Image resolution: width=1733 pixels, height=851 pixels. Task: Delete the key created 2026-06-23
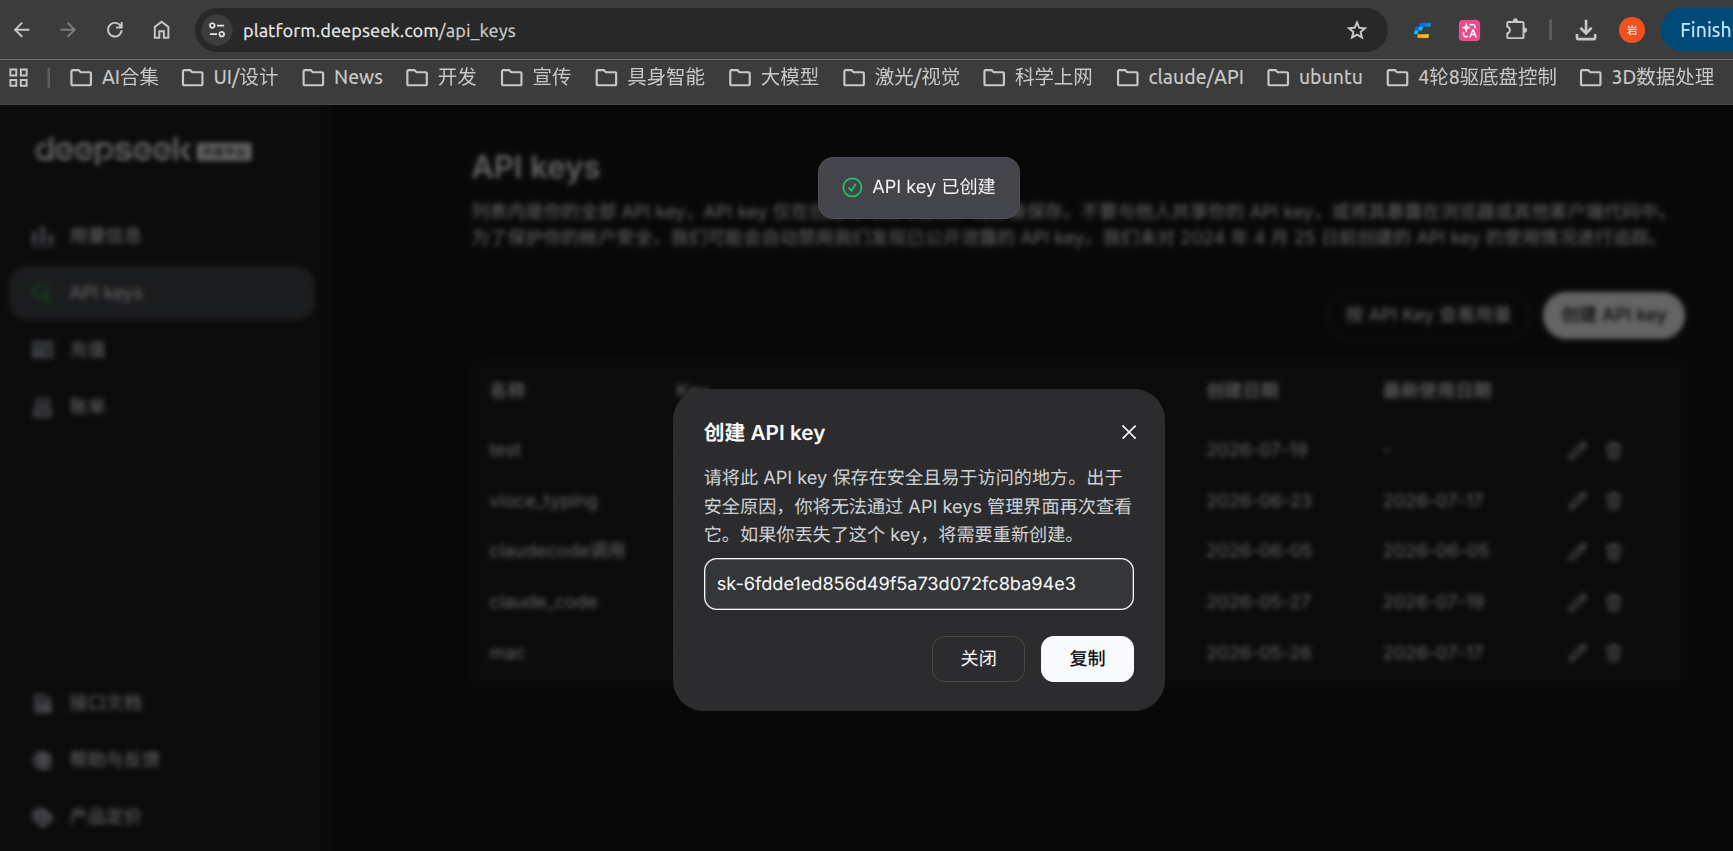(1613, 500)
